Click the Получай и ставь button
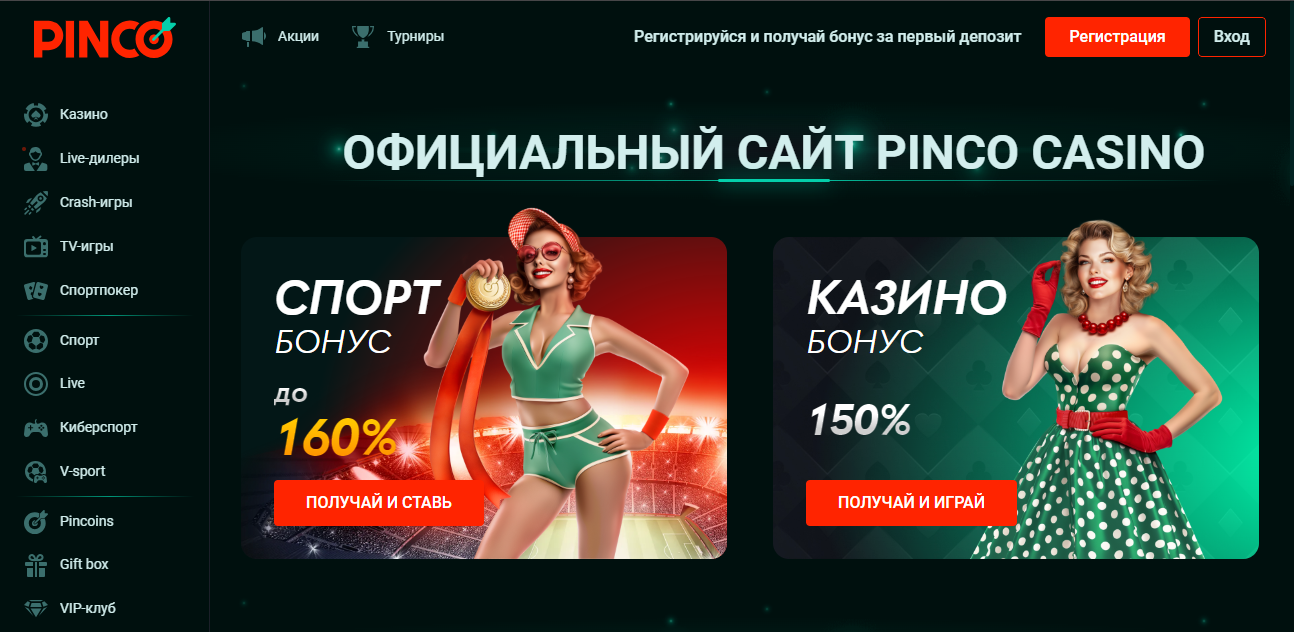Viewport: 1294px width, 632px height. tap(379, 503)
